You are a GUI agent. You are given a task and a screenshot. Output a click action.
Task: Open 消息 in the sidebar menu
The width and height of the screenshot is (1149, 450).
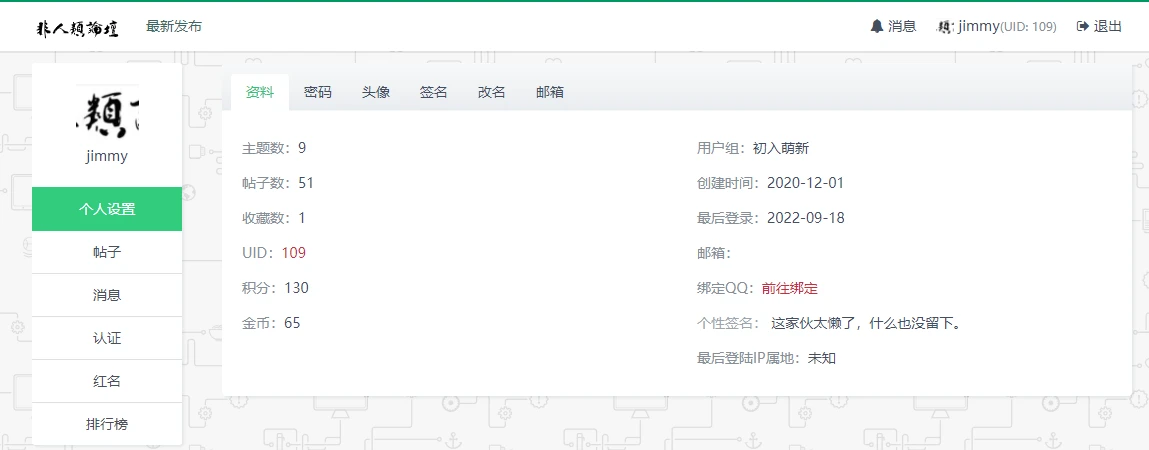107,295
